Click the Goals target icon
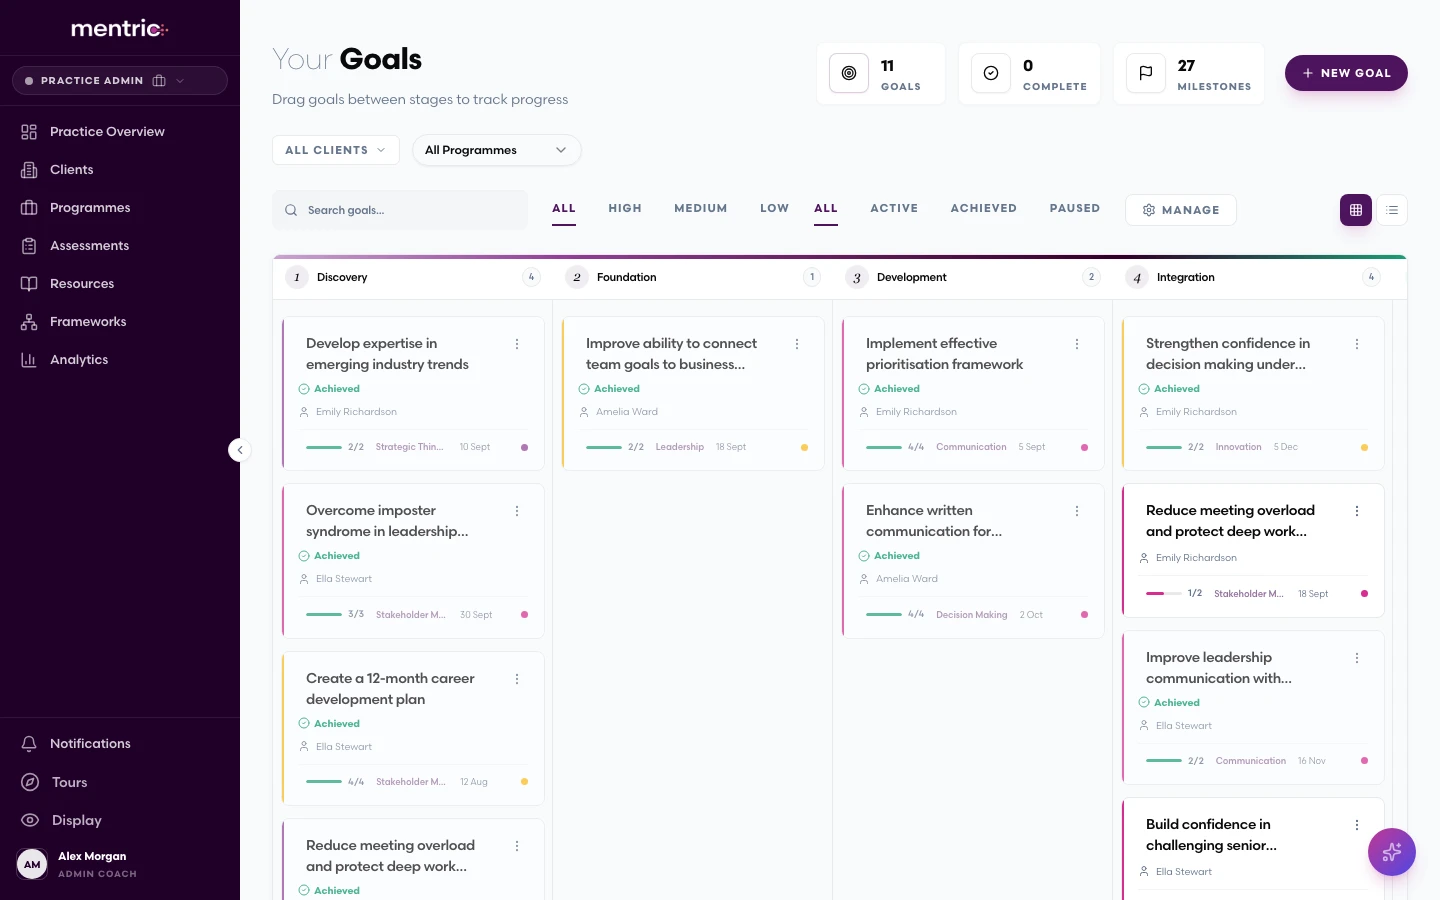 point(849,73)
